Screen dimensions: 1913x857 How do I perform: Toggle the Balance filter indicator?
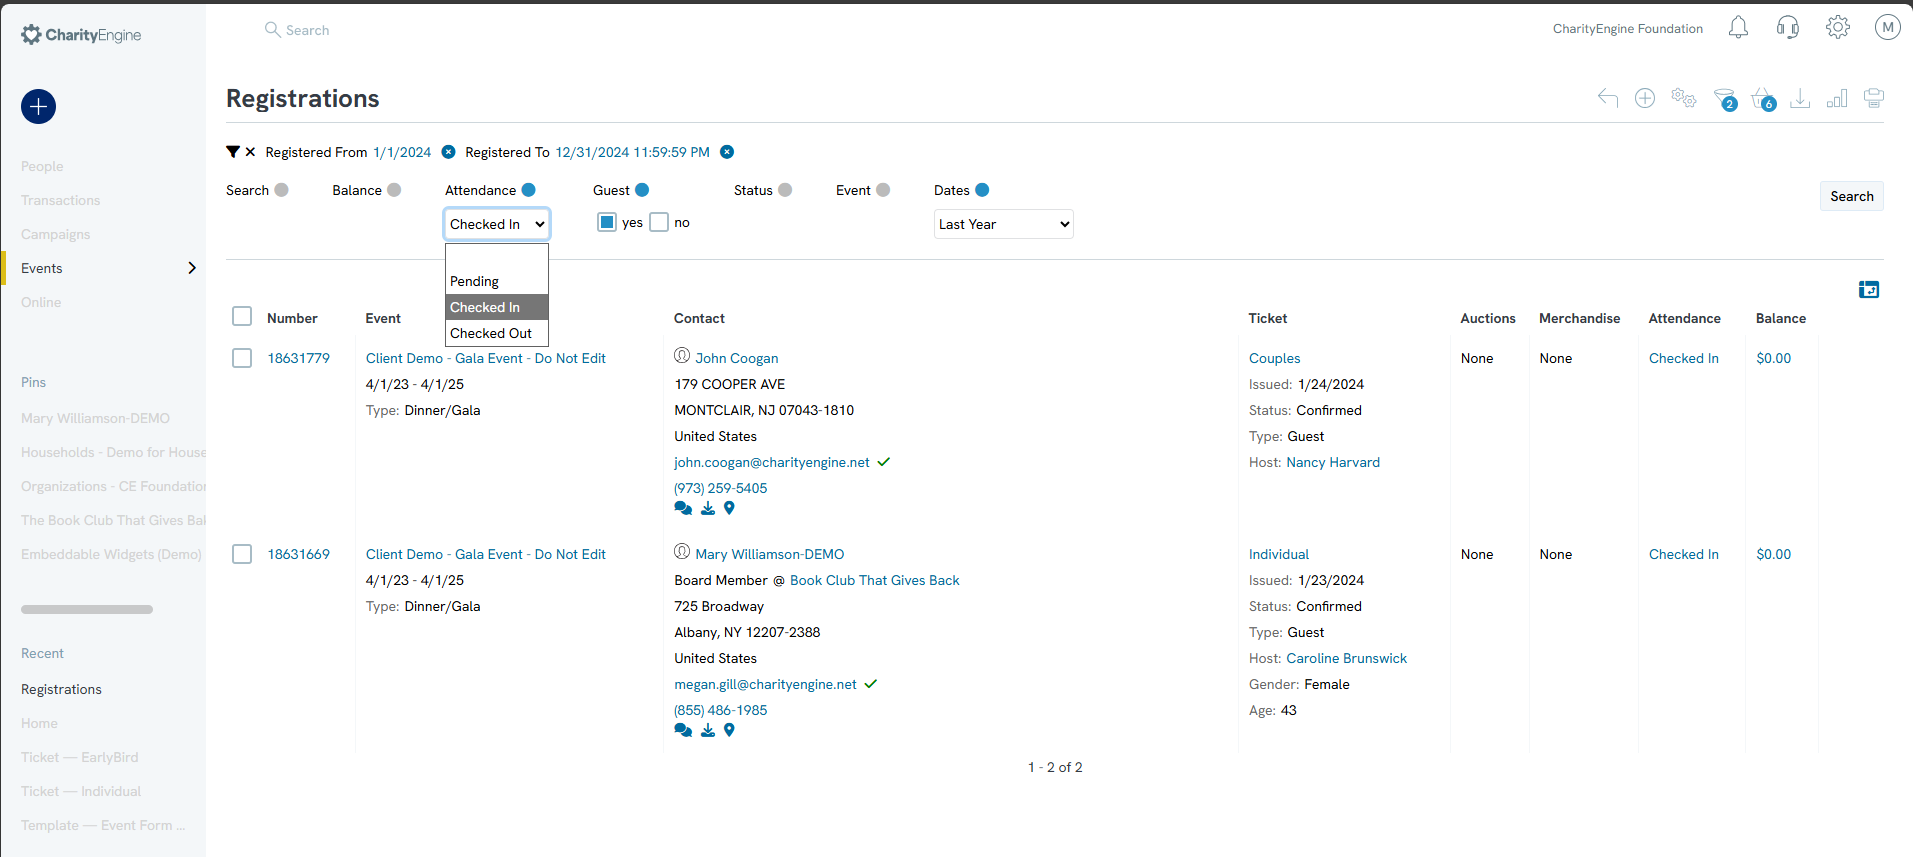click(394, 190)
